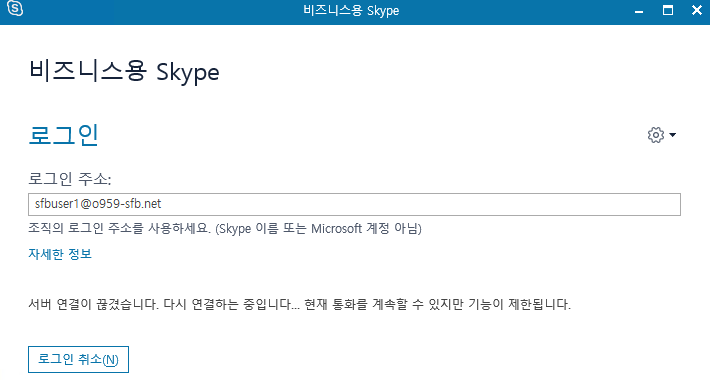
Task: Click the title bar text 비즈니스용 Skype
Action: (351, 10)
